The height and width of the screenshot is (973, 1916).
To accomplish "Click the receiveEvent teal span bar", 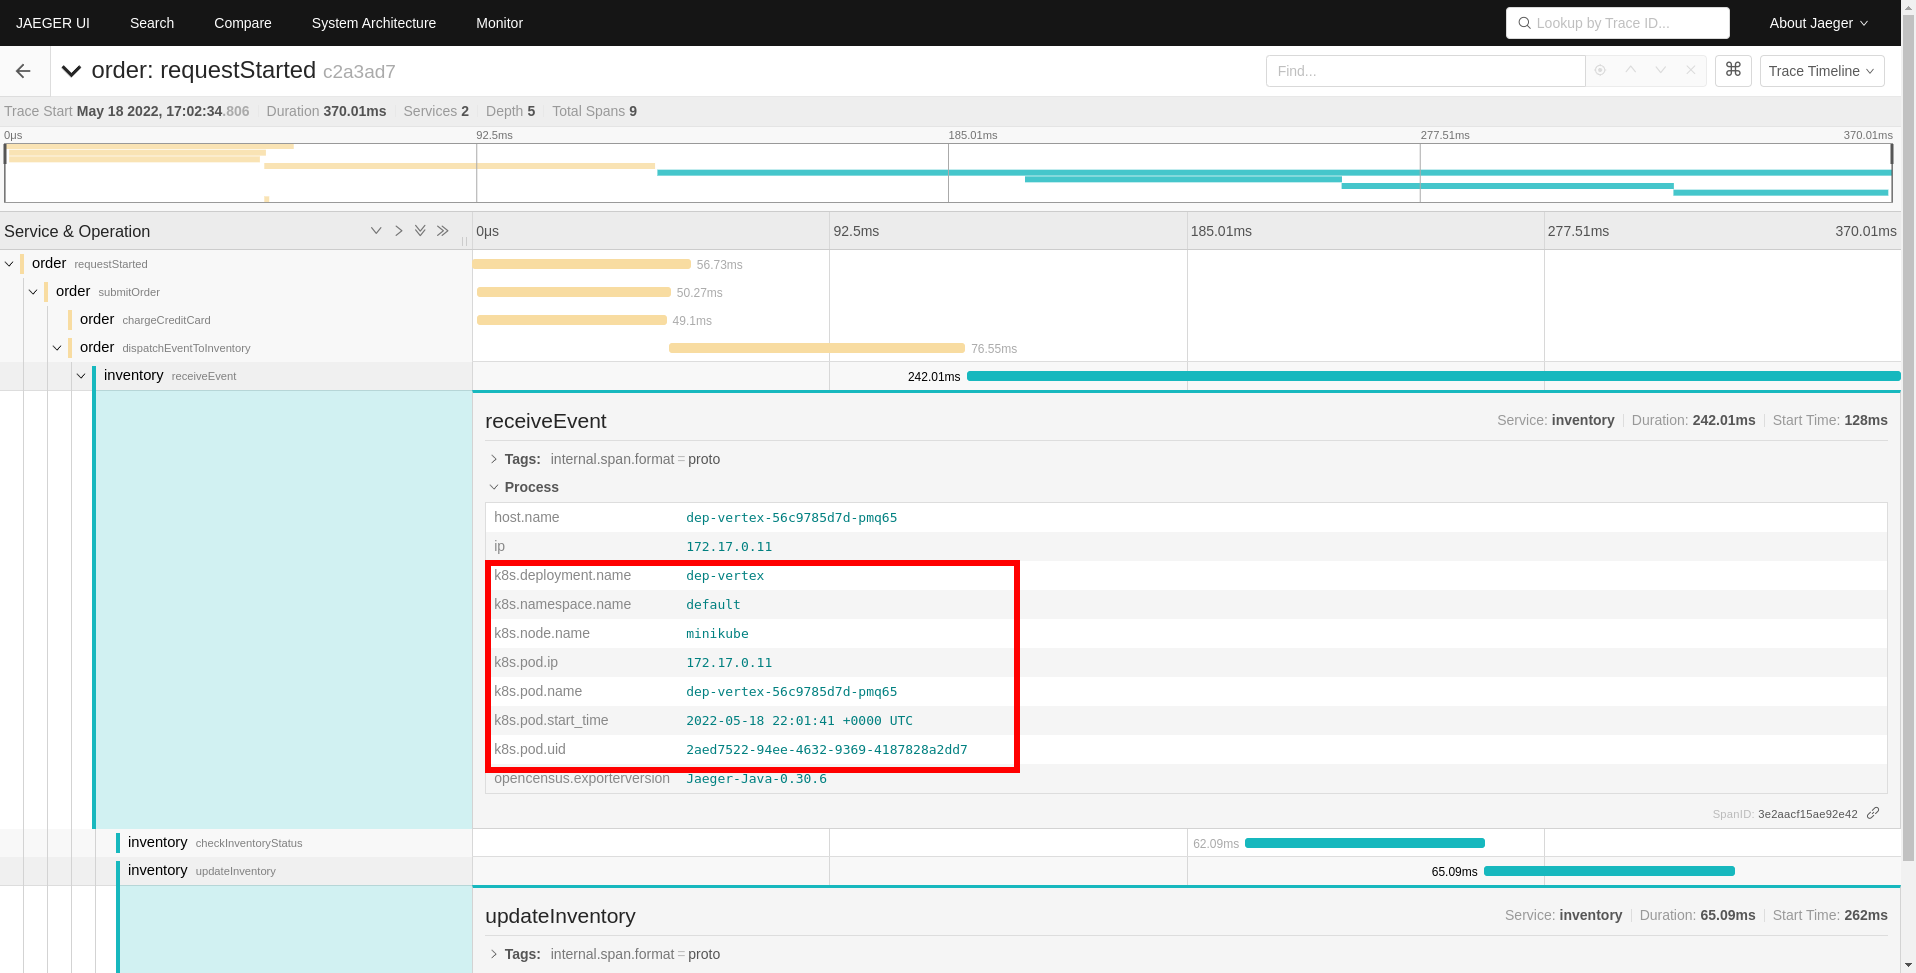I will point(1432,376).
